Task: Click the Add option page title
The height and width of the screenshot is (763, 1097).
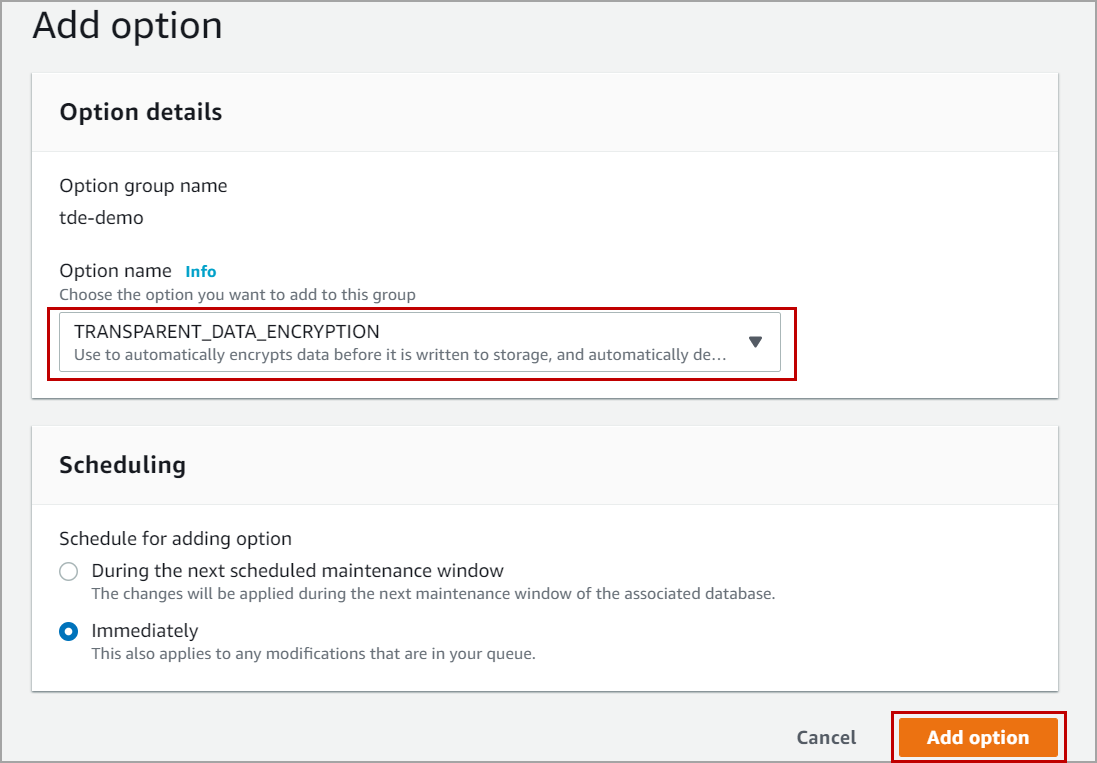Action: click(127, 26)
